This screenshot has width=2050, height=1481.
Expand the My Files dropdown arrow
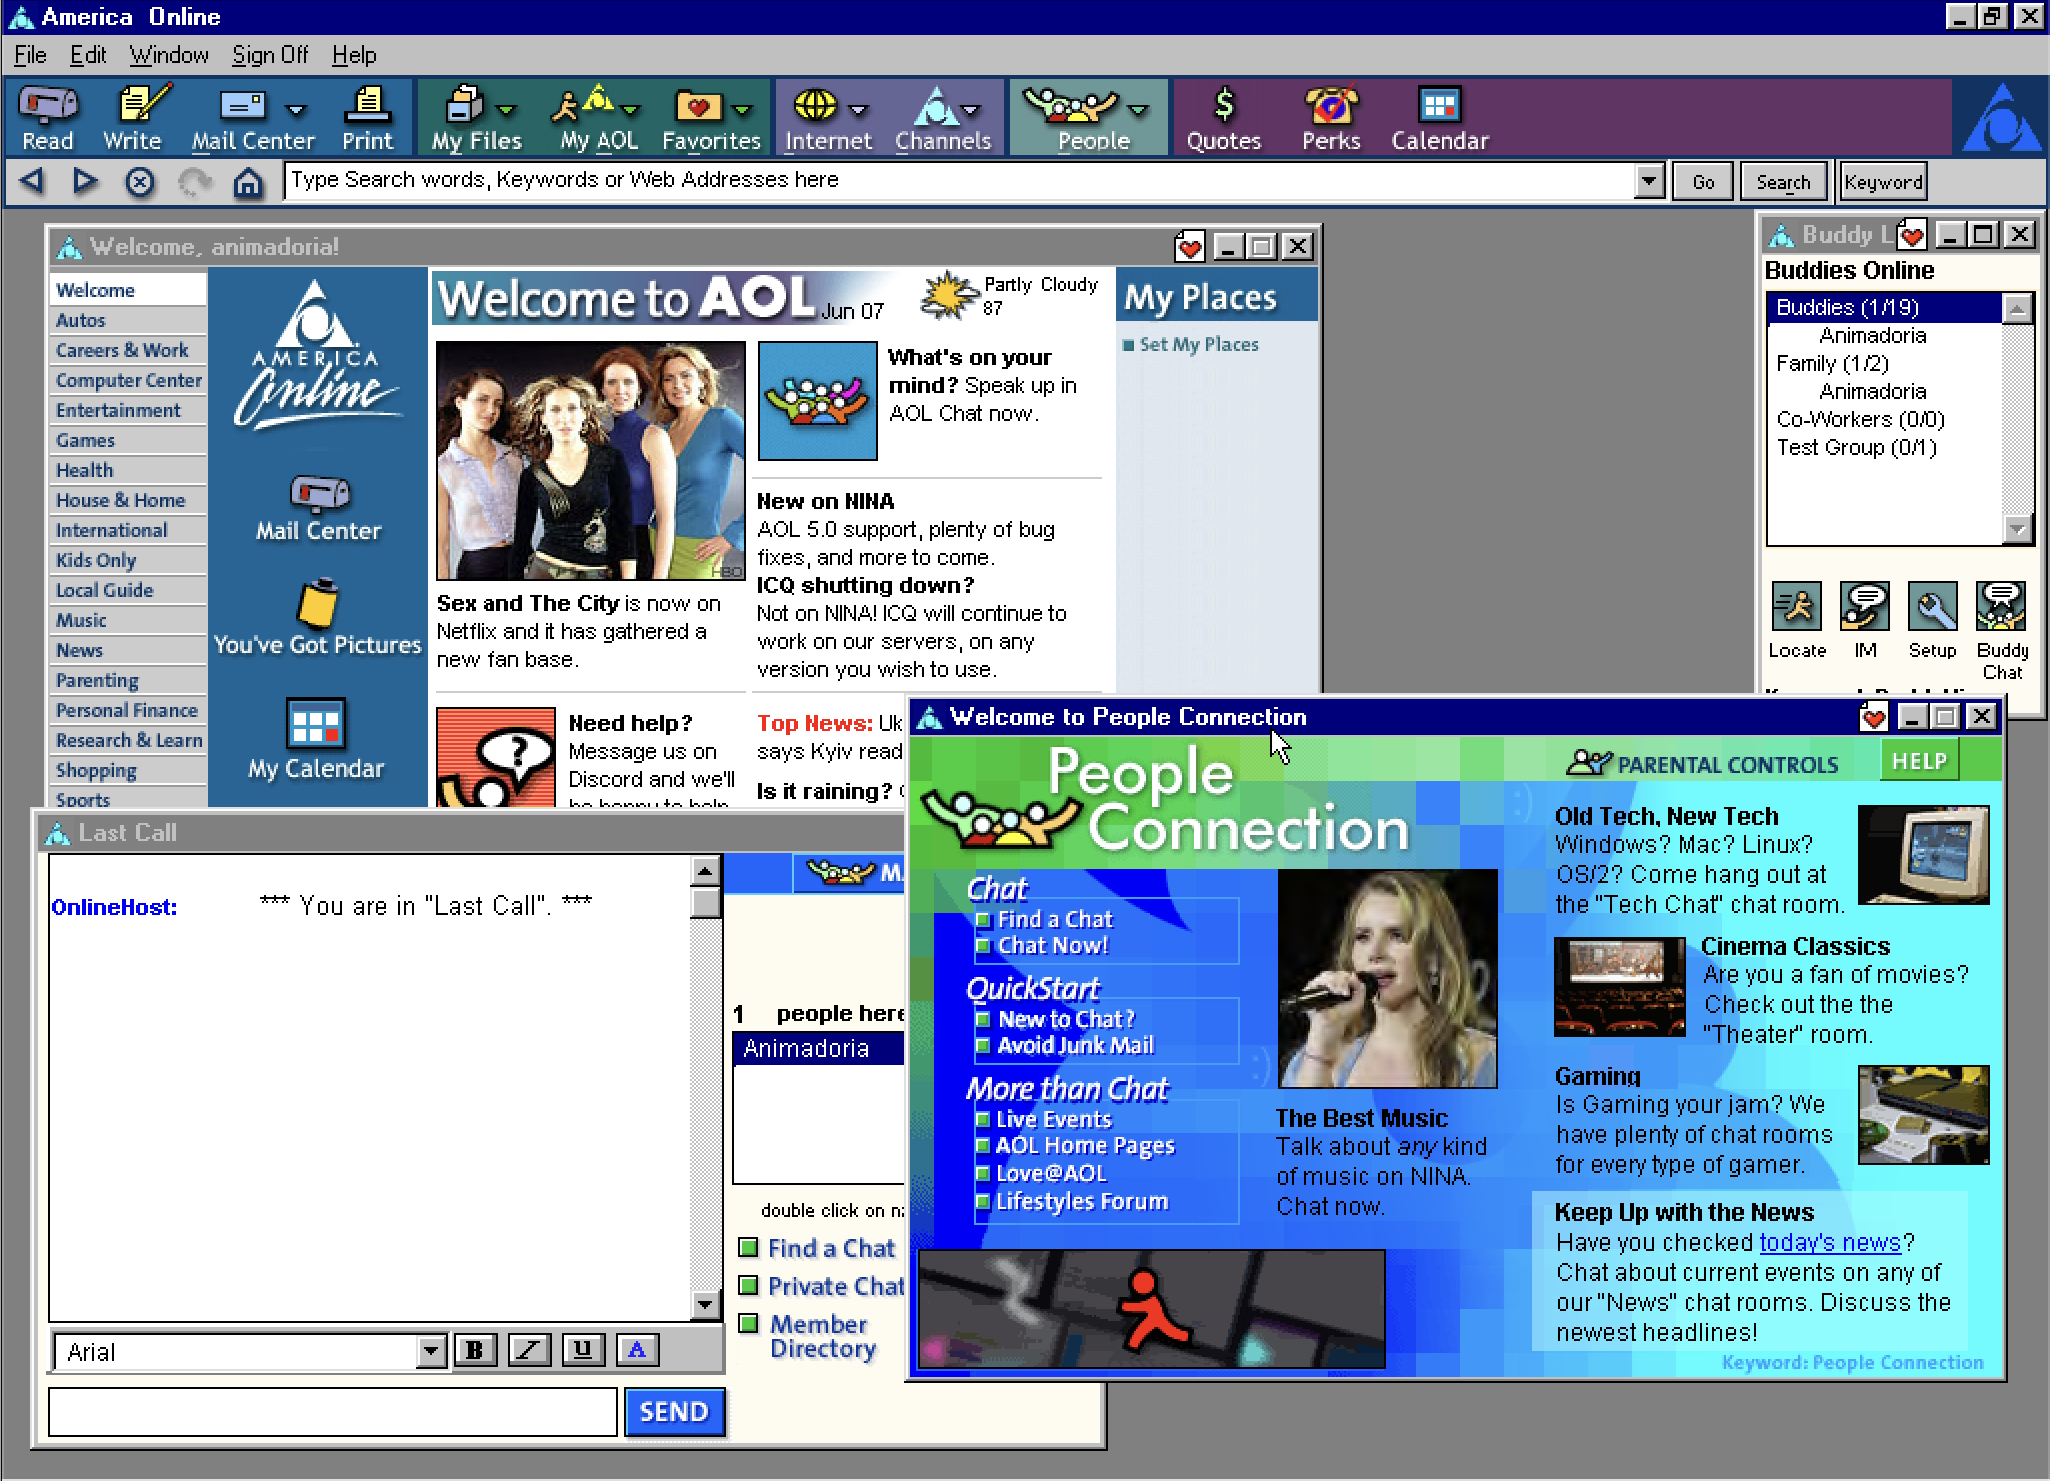506,109
